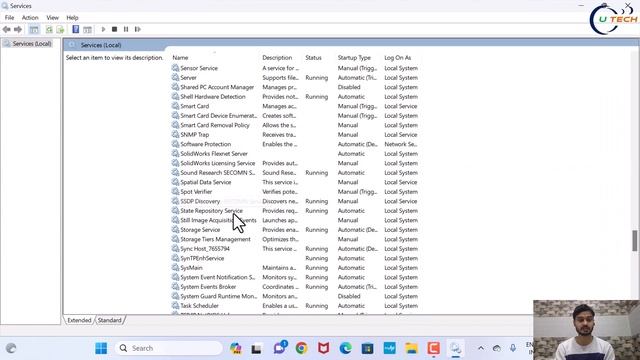Select the Sync Host_7655794 service
The image size is (640, 360).
pyautogui.click(x=295, y=249)
